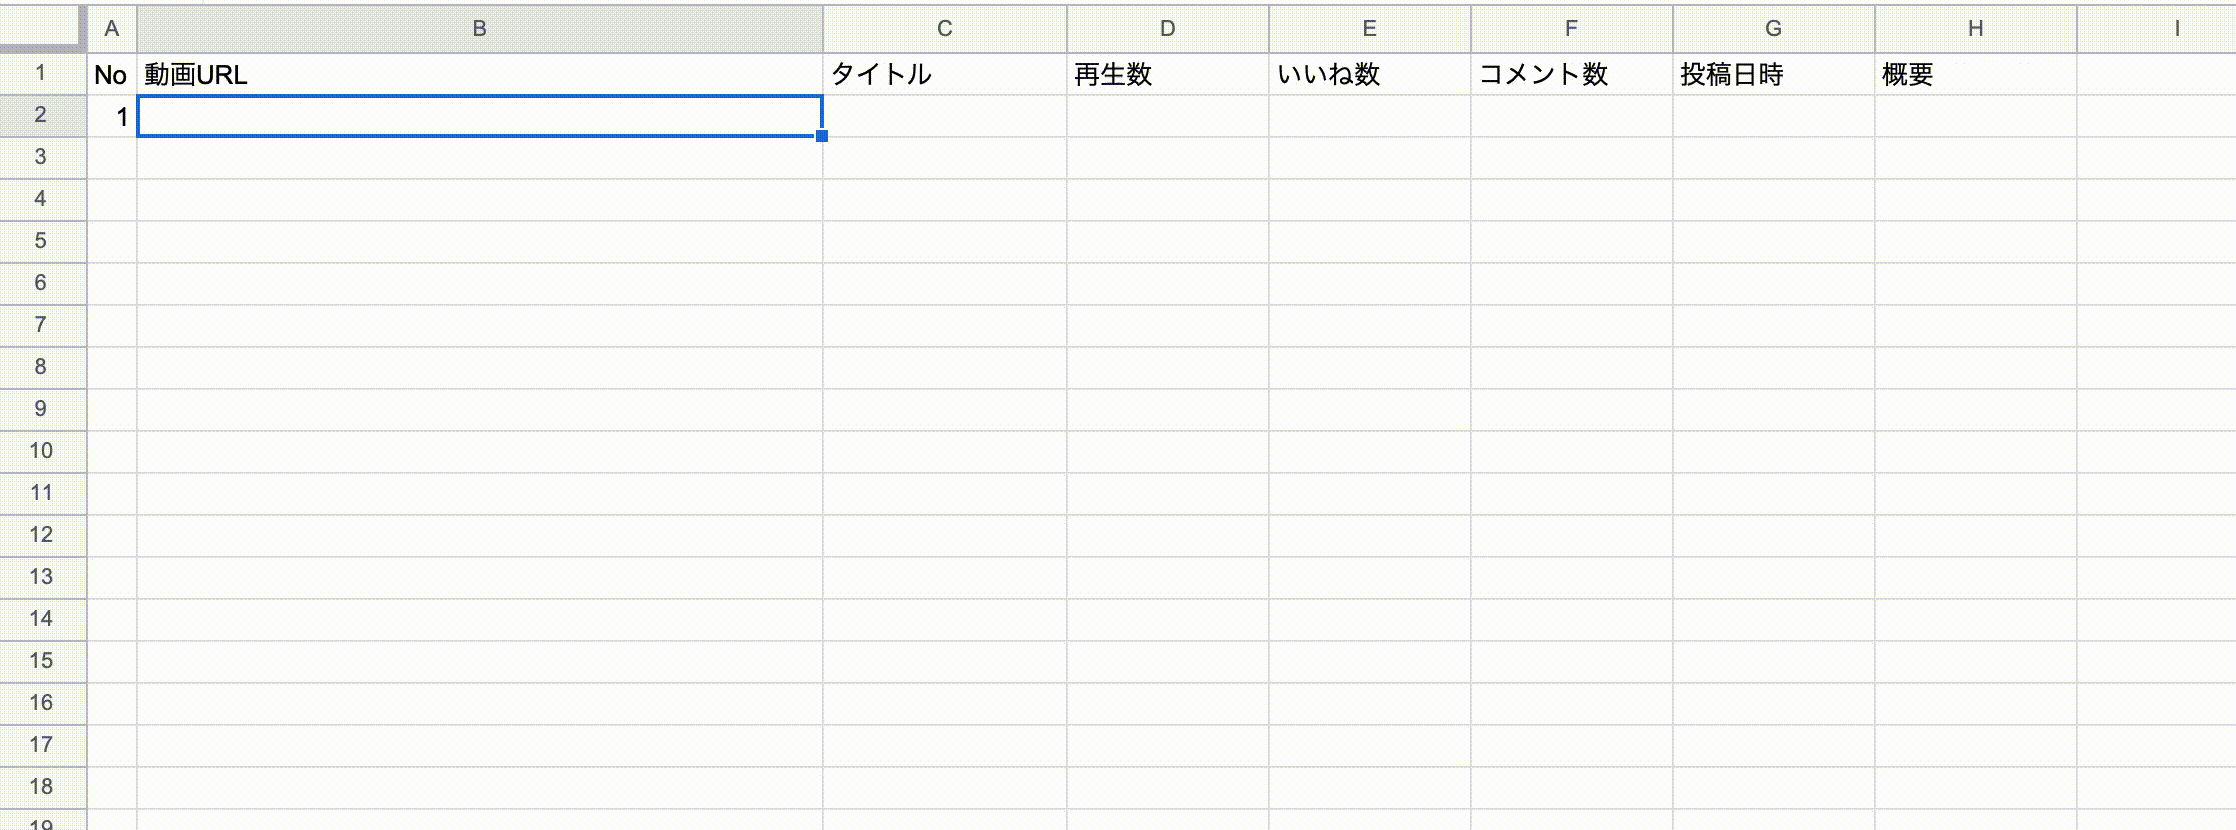
Task: Select row 14 header
Action: (x=43, y=620)
